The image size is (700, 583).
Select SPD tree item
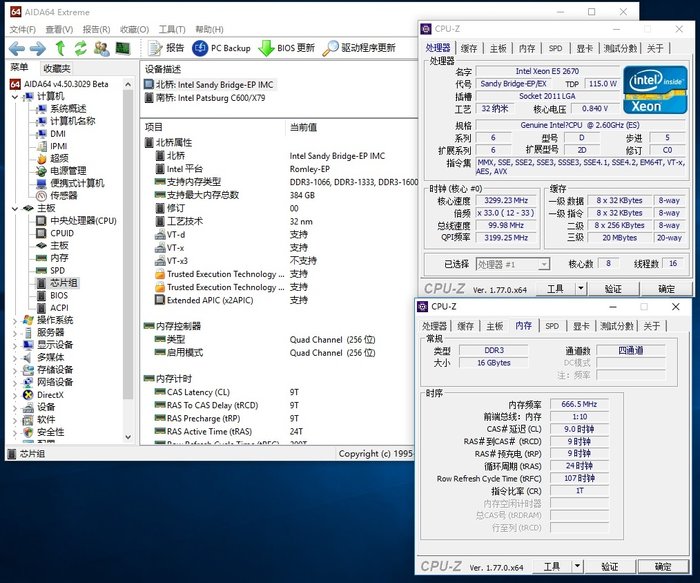coord(57,270)
